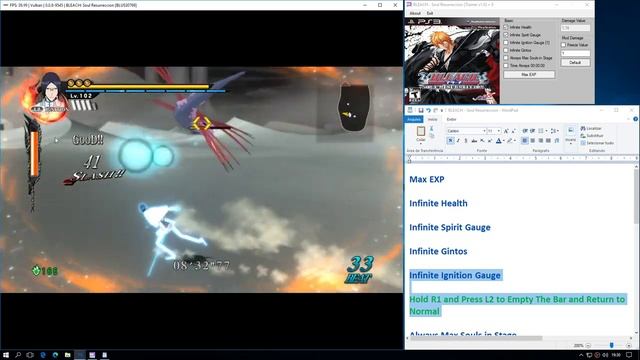Apply superscript formatting in WordPad
The width and height of the screenshot is (640, 360).
click(x=489, y=140)
